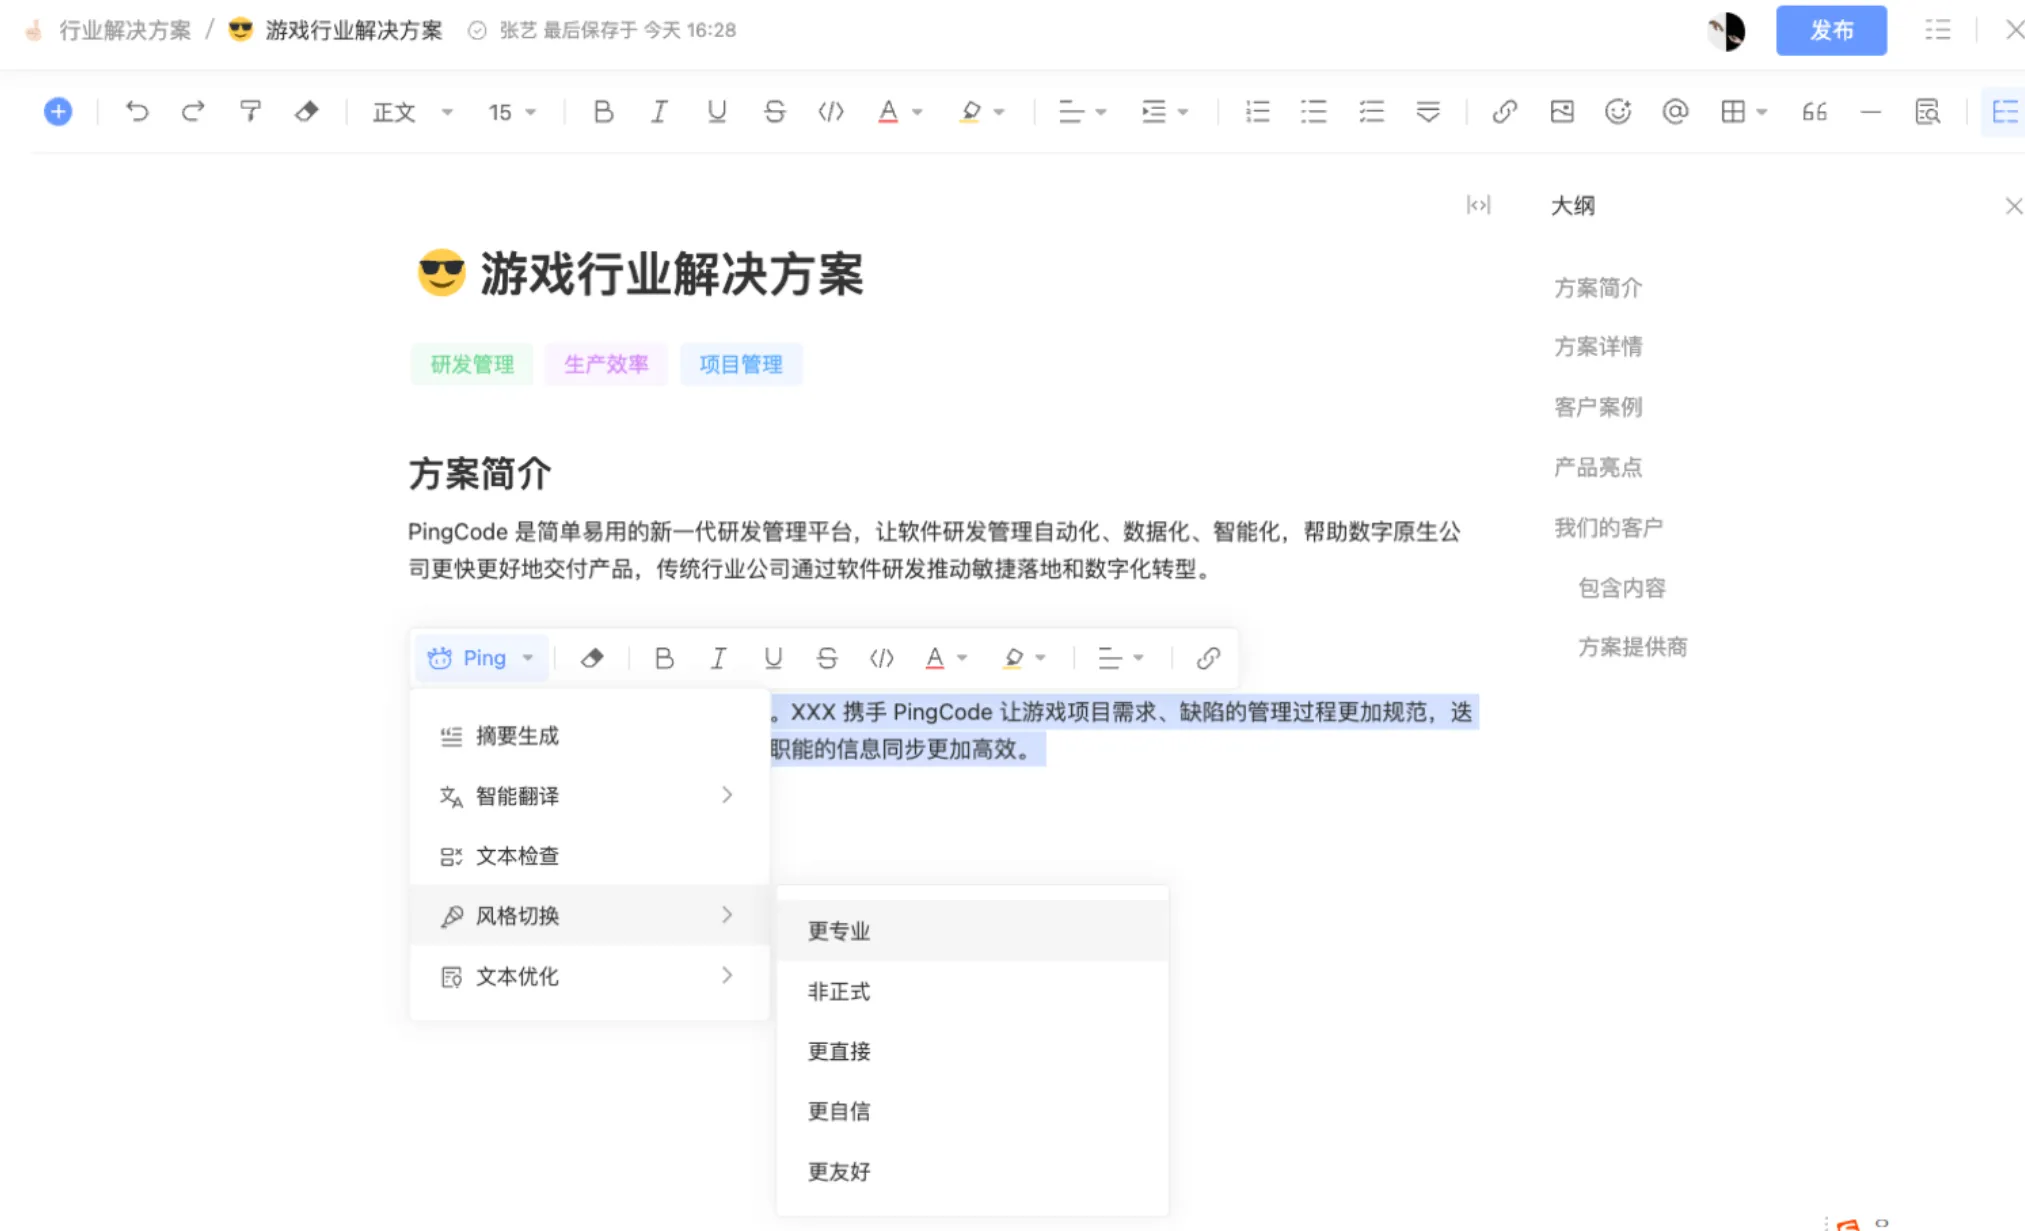Click the user avatar

coord(1726,31)
